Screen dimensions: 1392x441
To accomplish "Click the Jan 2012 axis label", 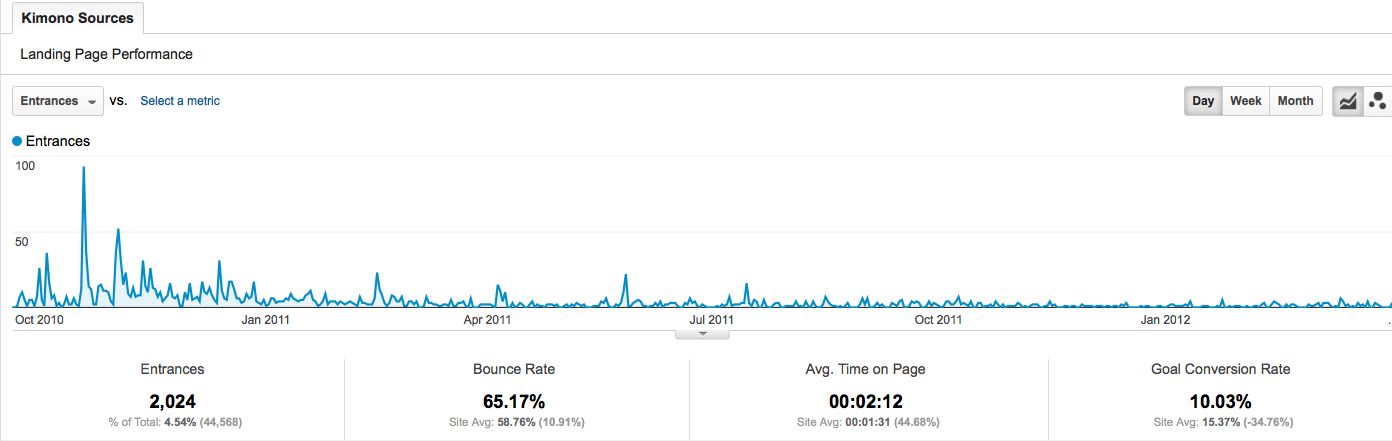I will (1165, 320).
